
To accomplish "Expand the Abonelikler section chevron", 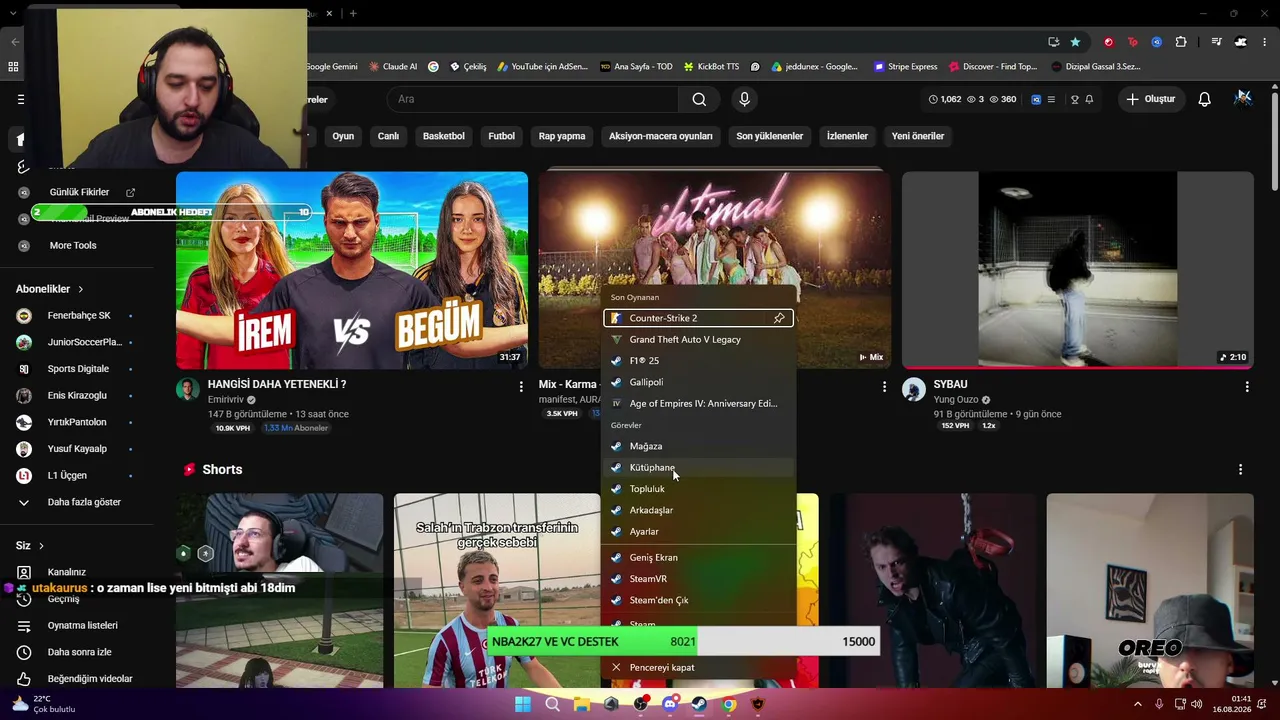I will tap(81, 289).
